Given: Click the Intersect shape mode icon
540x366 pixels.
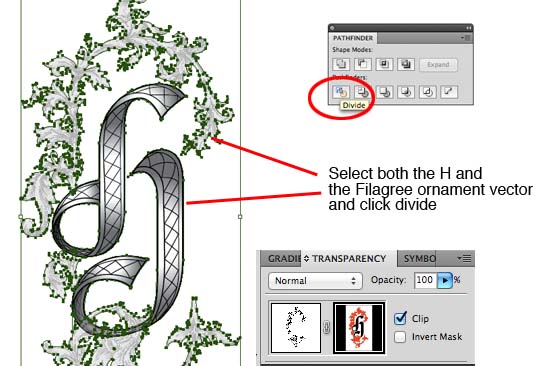Looking at the screenshot, I should [x=384, y=64].
